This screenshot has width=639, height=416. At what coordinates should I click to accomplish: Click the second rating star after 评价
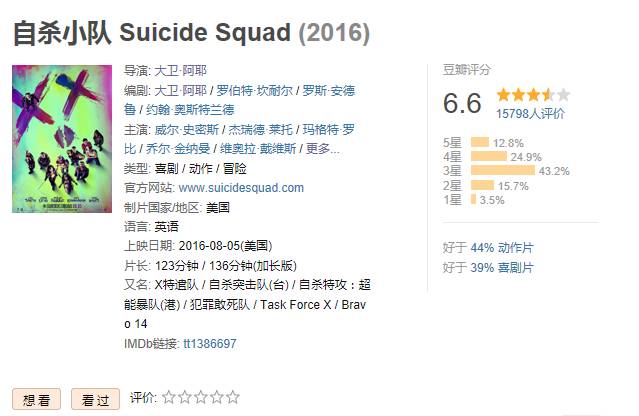point(184,397)
